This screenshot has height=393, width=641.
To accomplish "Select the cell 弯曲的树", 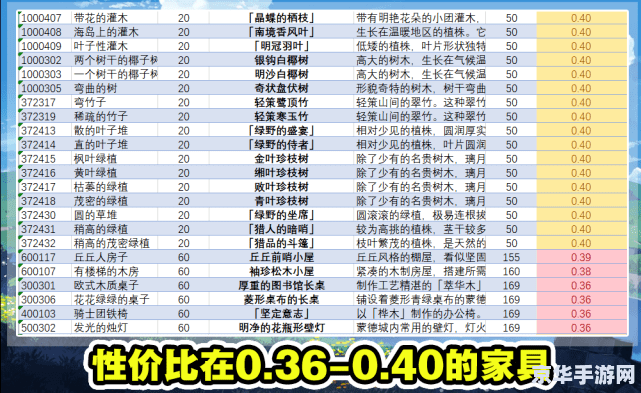I will [95, 88].
